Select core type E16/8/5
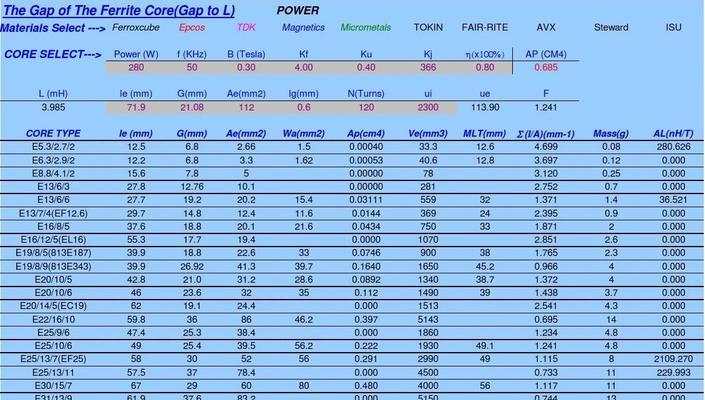 click(x=53, y=227)
